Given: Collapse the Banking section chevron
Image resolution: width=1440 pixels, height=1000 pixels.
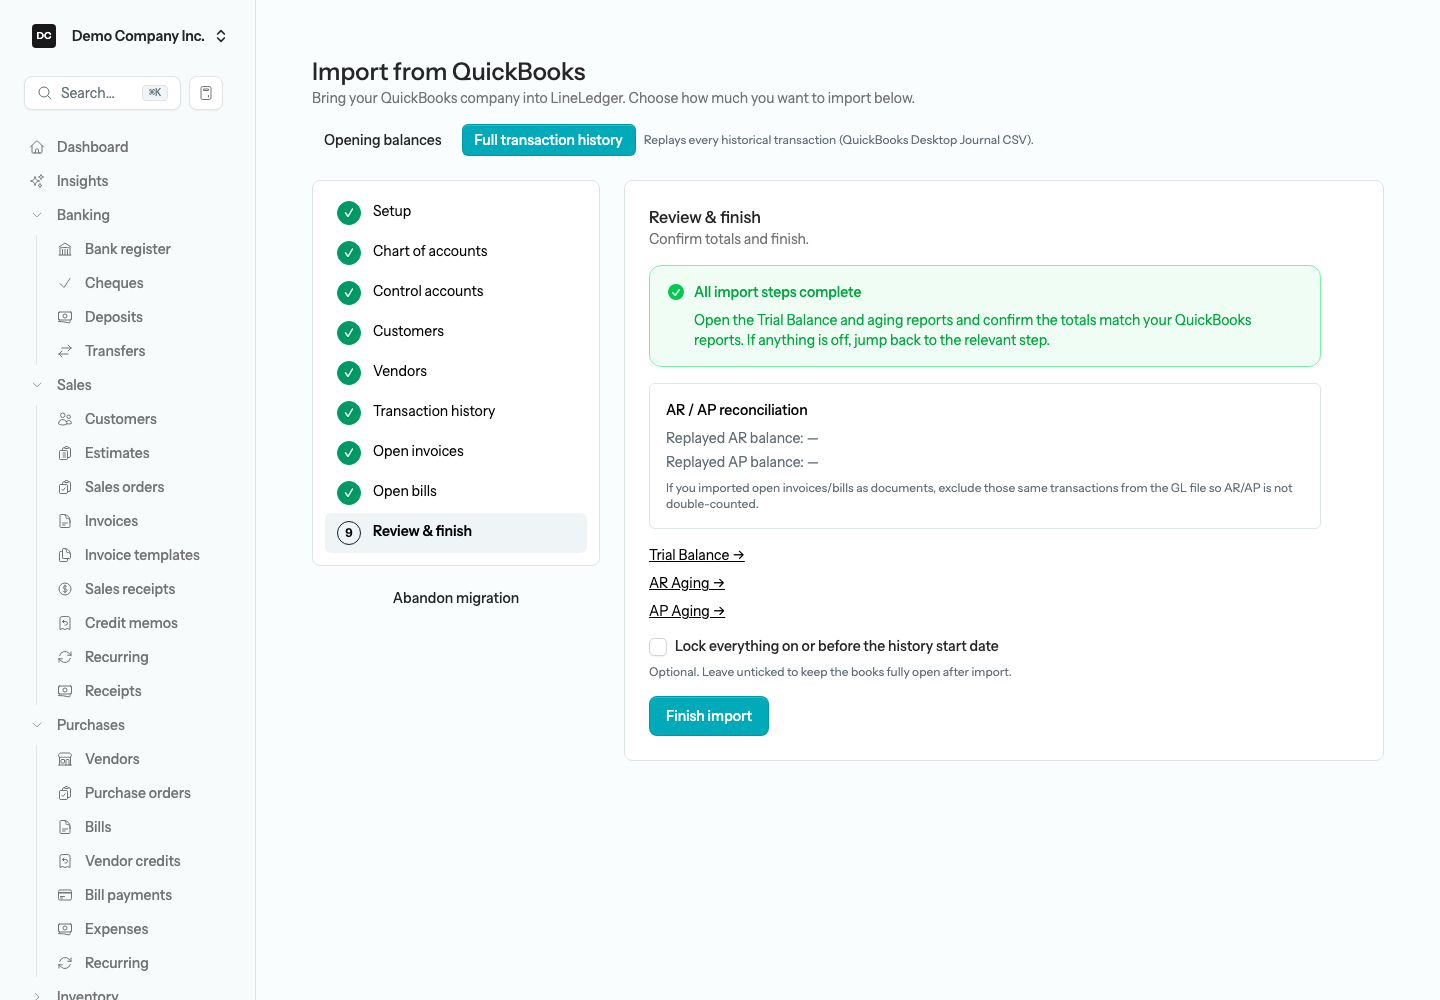Looking at the screenshot, I should [37, 215].
